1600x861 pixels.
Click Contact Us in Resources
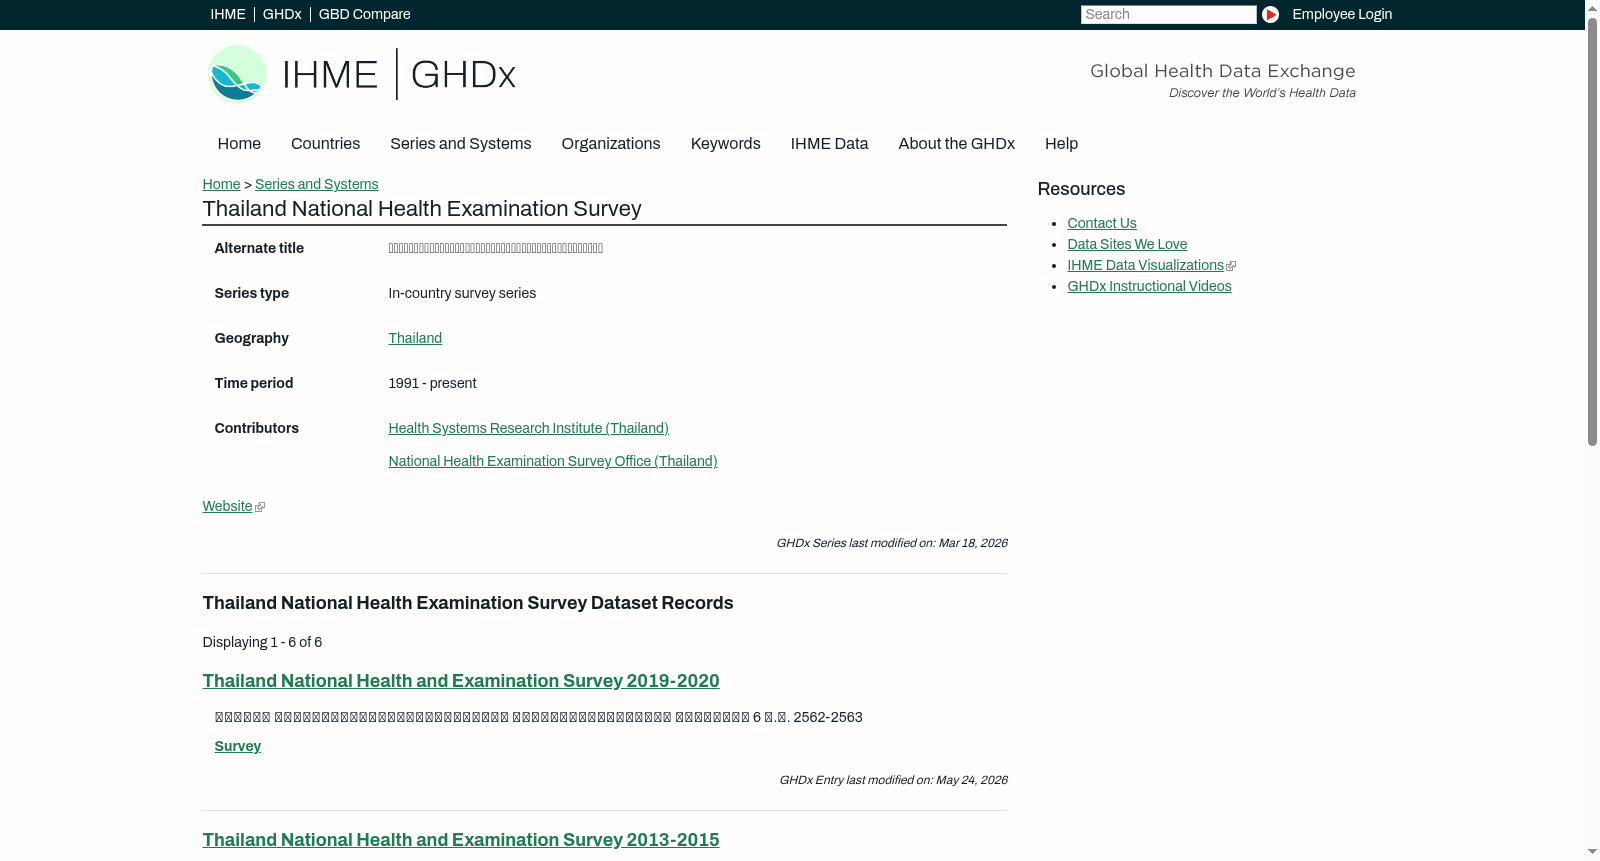click(1101, 223)
